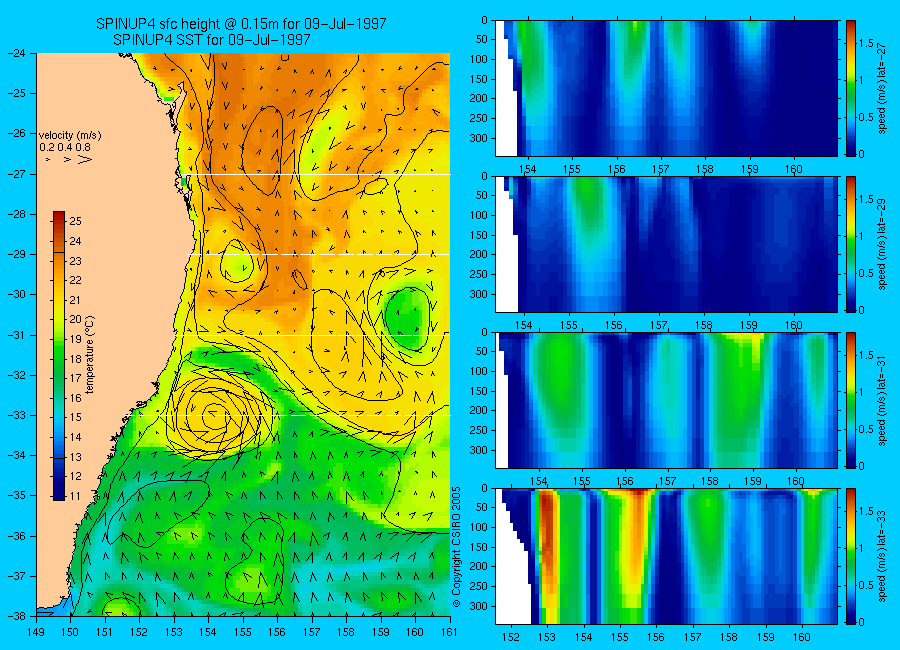Click the 50 depth label on lat=-33 panel
The width and height of the screenshot is (900, 650).
[x=482, y=508]
